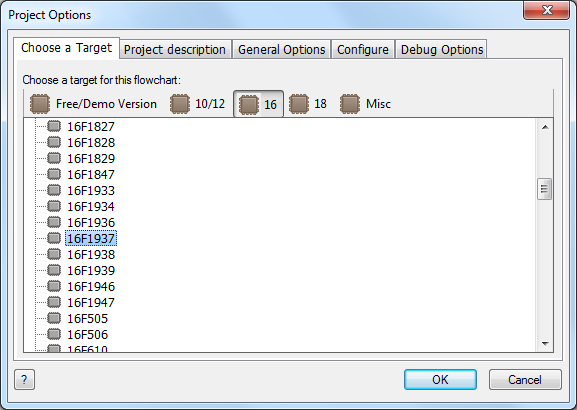Image resolution: width=577 pixels, height=410 pixels.
Task: Click the chip icon beside 16F1946
Action: click(x=54, y=286)
